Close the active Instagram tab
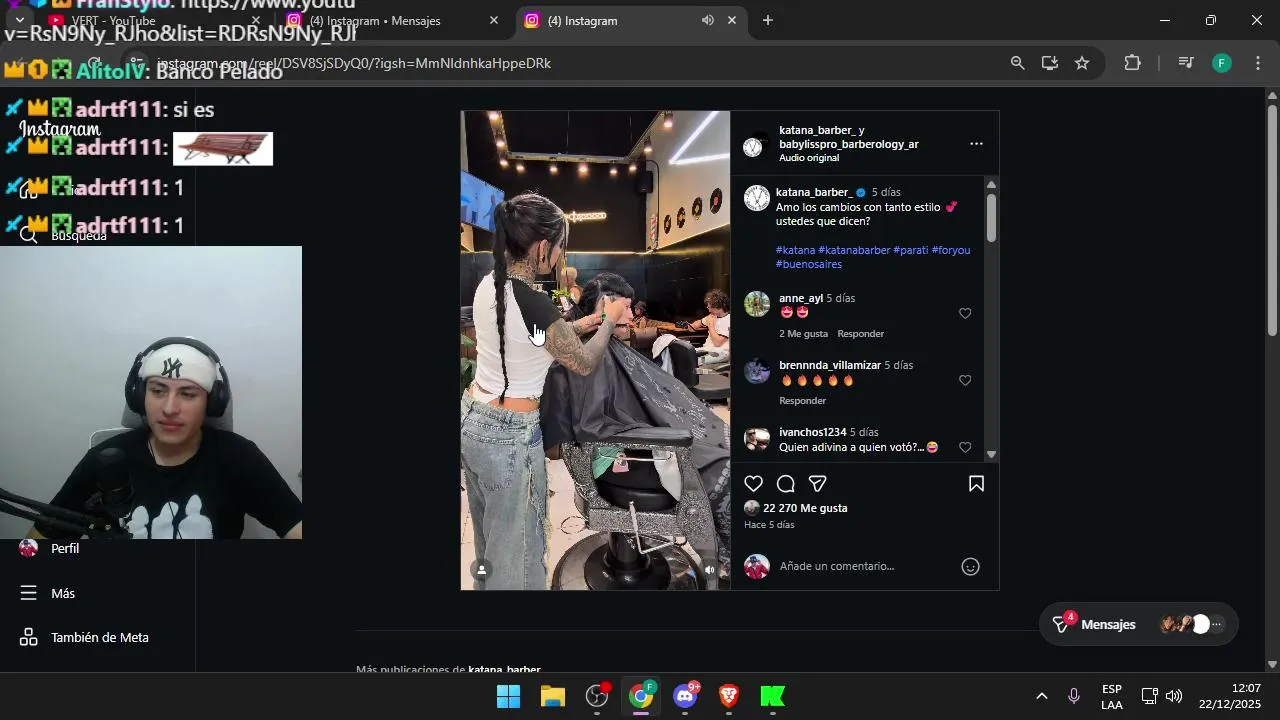 tap(732, 20)
